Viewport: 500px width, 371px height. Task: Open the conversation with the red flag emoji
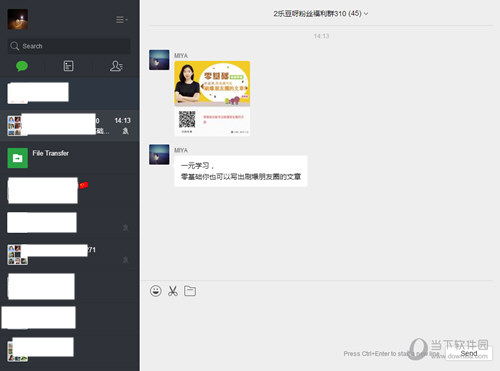[x=70, y=190]
